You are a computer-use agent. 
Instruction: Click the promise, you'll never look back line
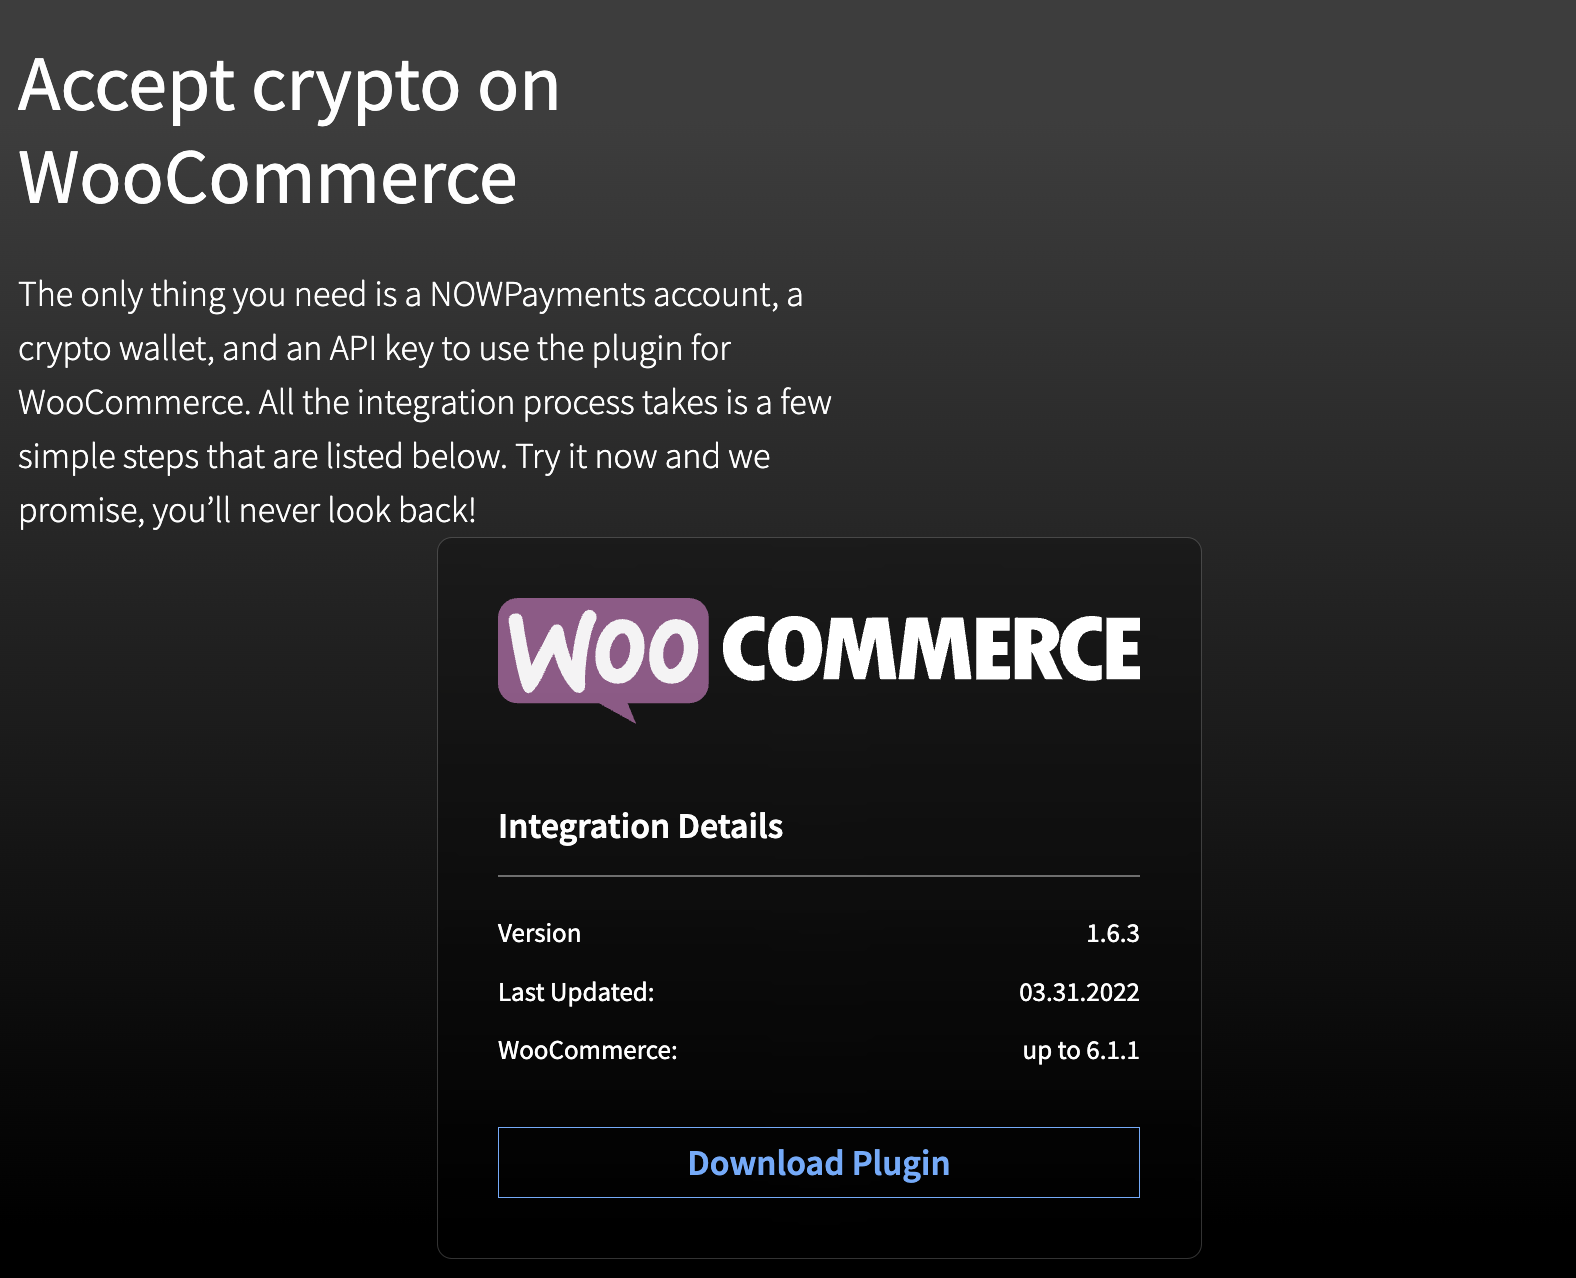point(247,511)
